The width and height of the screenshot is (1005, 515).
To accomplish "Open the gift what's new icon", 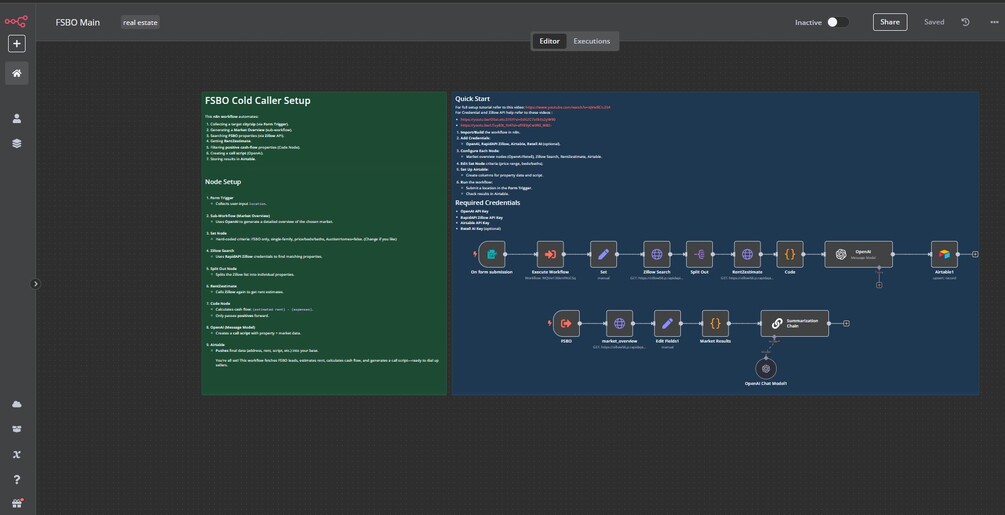I will 17,503.
